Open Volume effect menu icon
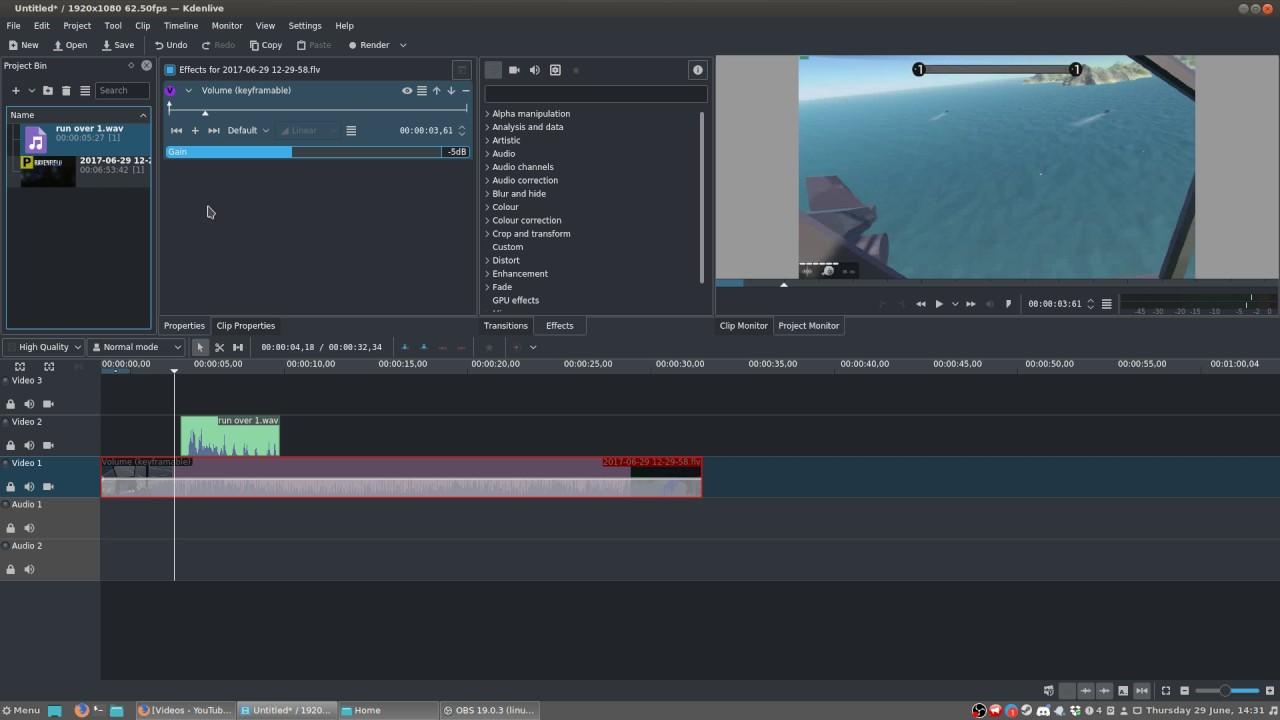This screenshot has width=1280, height=720. pos(422,90)
